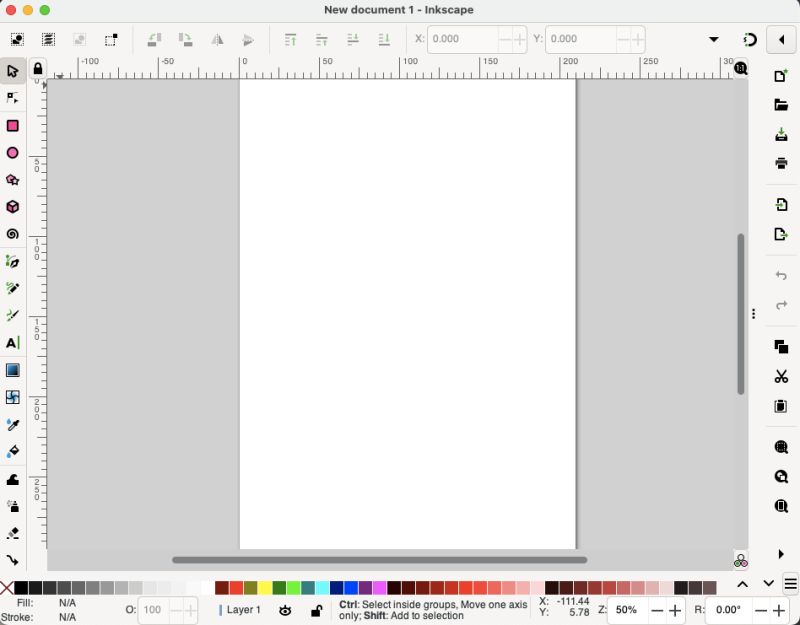Toggle the guide lock above the rulers
This screenshot has width=800, height=625.
click(37, 70)
